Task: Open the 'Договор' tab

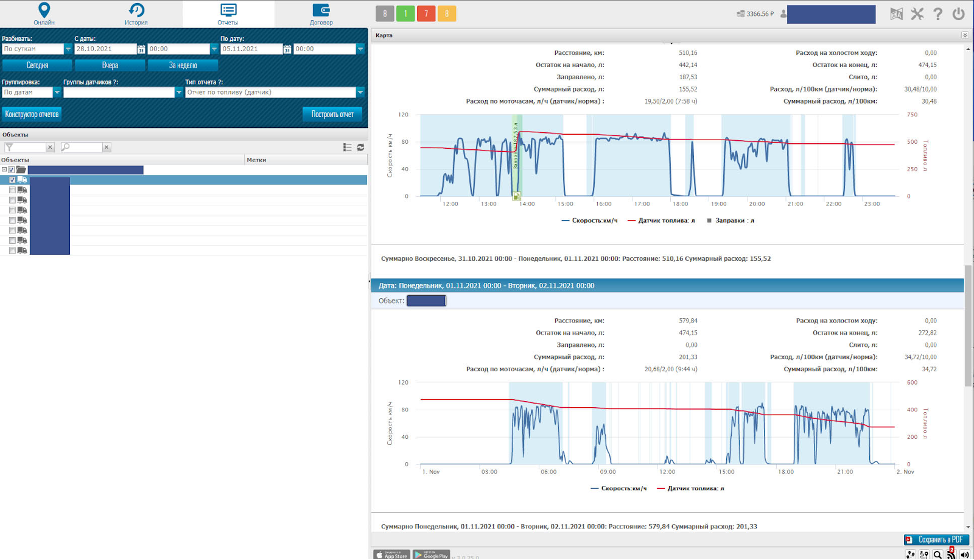Action: coord(322,13)
